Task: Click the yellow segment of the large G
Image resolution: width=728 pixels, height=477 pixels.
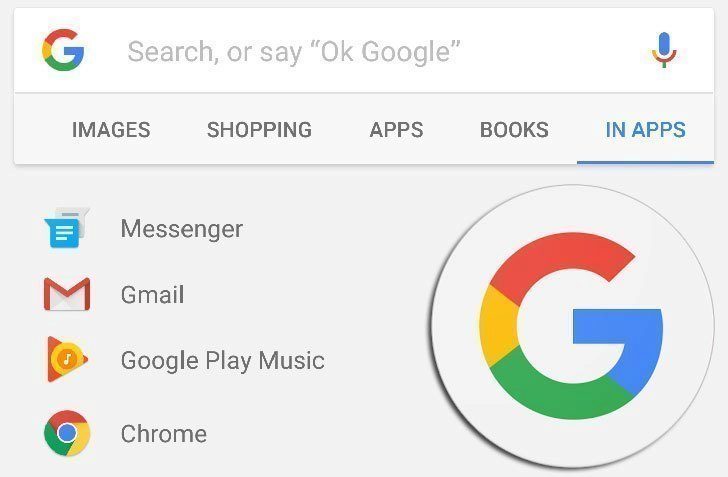Action: point(499,325)
